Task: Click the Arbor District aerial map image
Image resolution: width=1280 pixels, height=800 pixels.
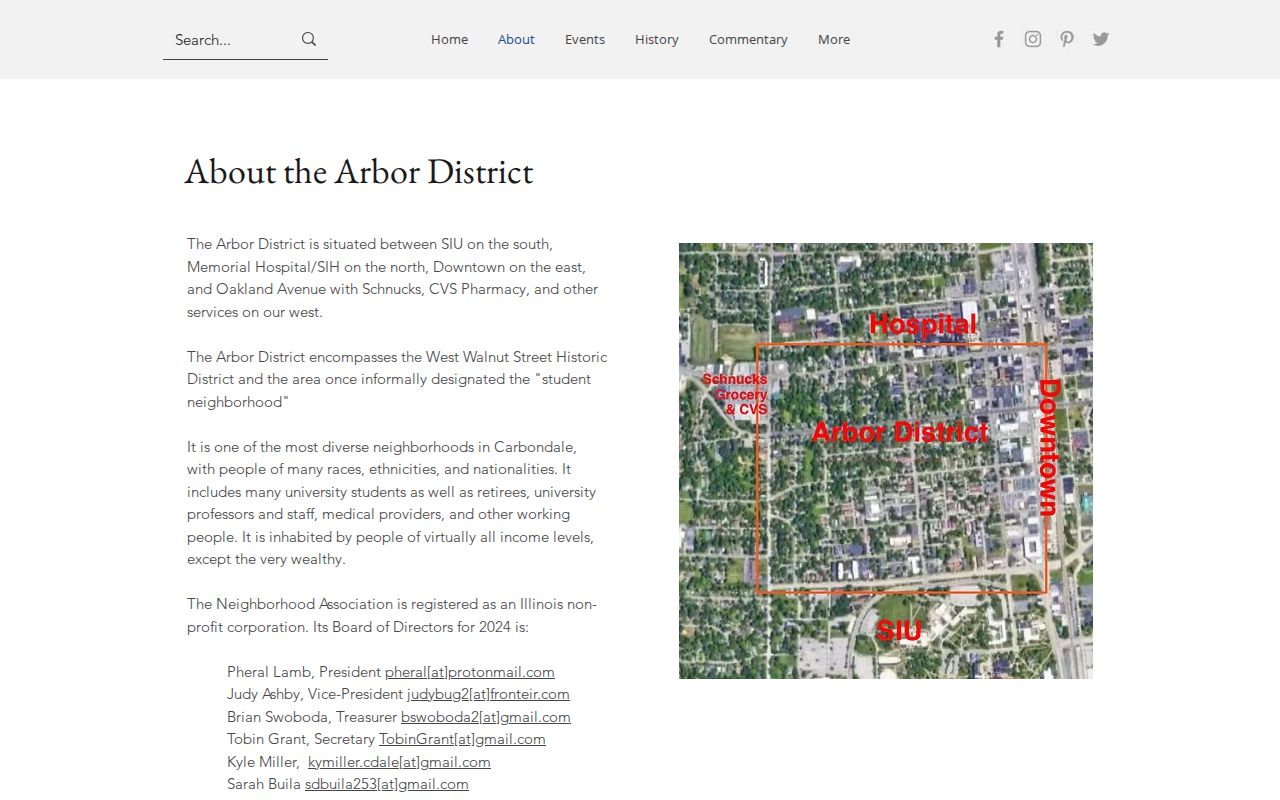Action: (x=886, y=461)
